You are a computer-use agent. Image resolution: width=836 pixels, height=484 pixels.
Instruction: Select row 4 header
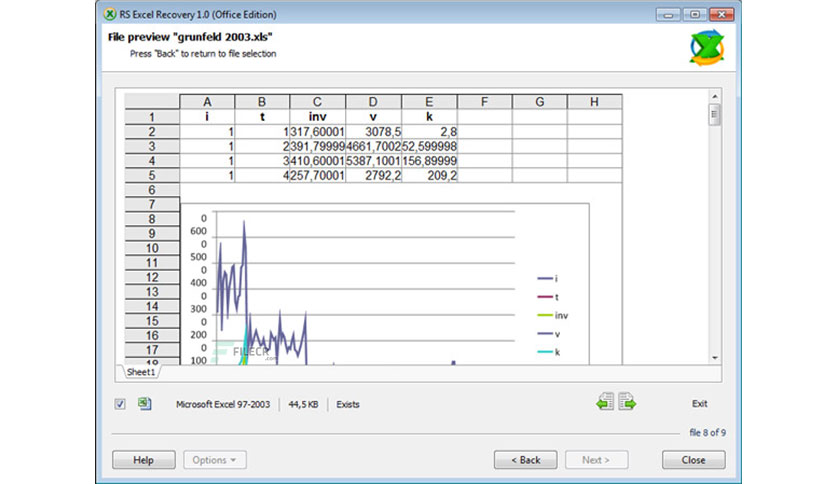[x=152, y=160]
